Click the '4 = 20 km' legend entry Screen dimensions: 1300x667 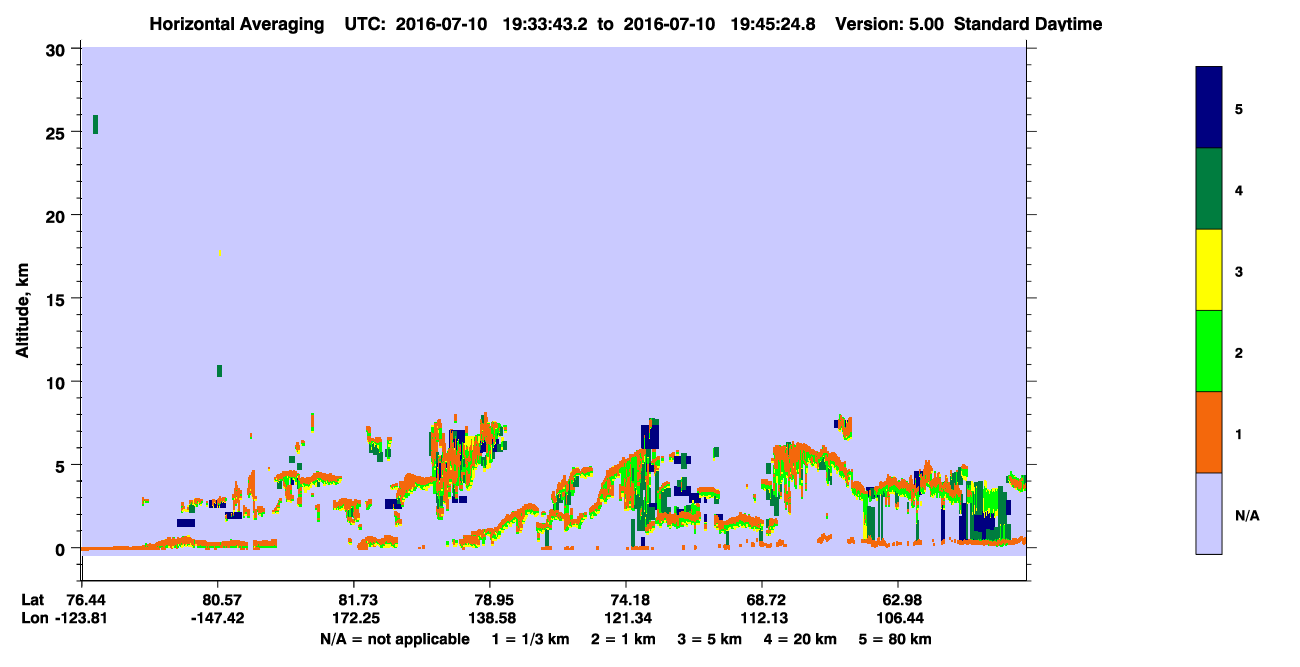(x=798, y=639)
